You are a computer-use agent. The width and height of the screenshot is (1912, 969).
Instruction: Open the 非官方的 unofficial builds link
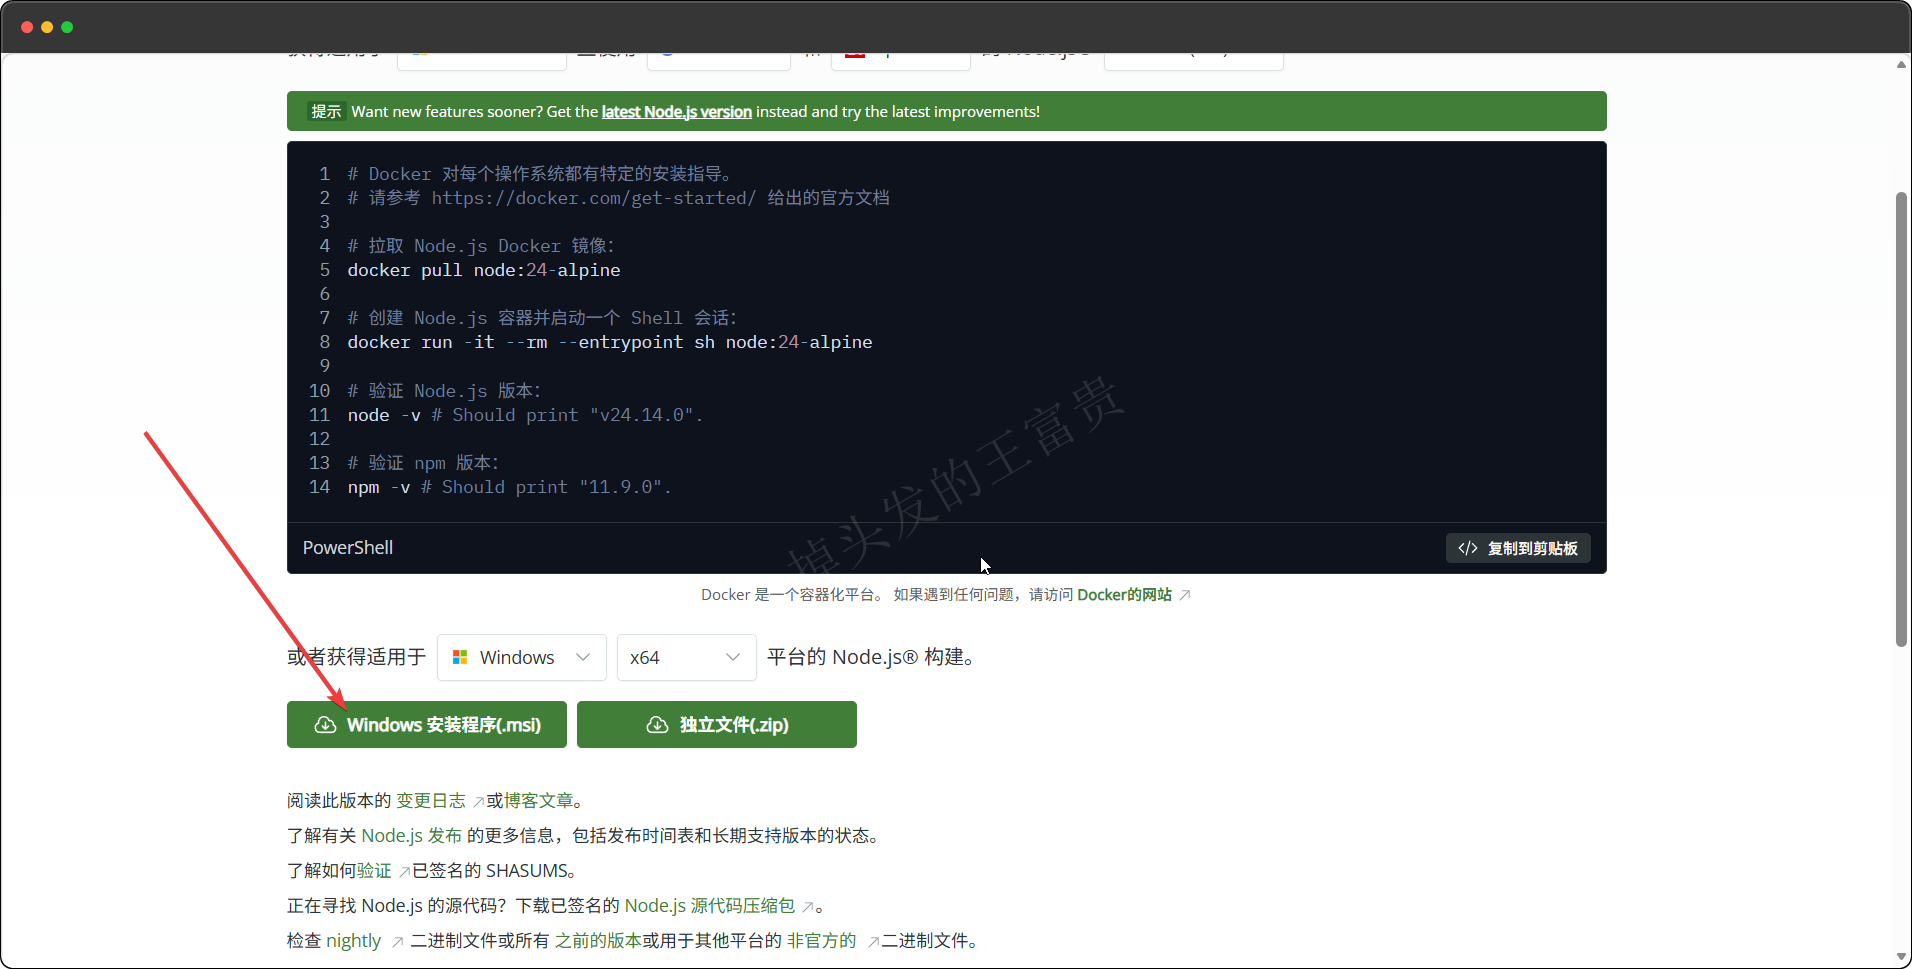pos(822,941)
